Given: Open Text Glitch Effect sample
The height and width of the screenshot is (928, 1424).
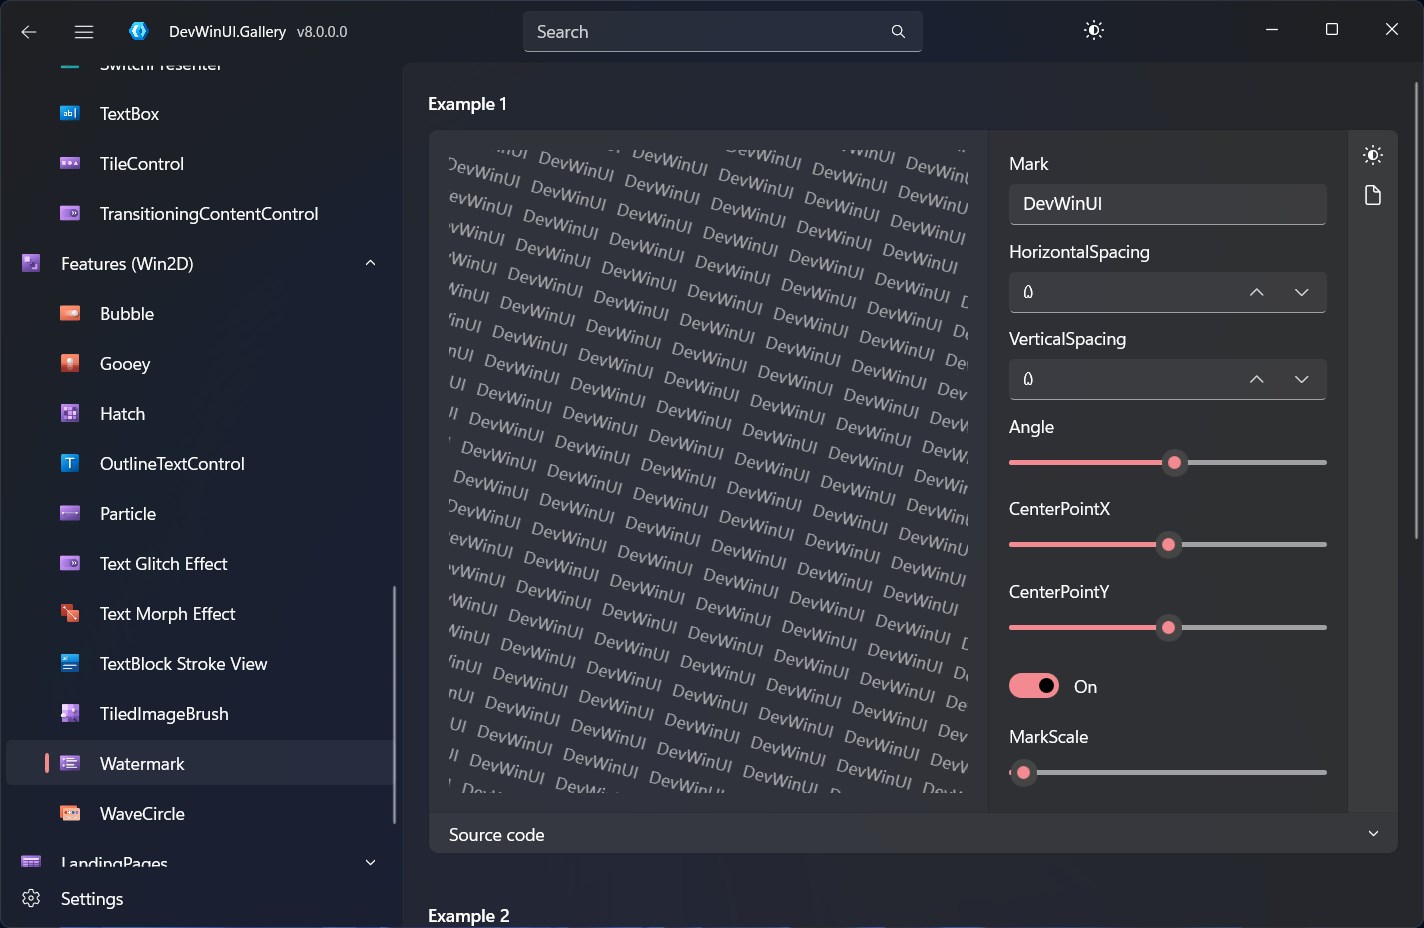Looking at the screenshot, I should pos(200,564).
